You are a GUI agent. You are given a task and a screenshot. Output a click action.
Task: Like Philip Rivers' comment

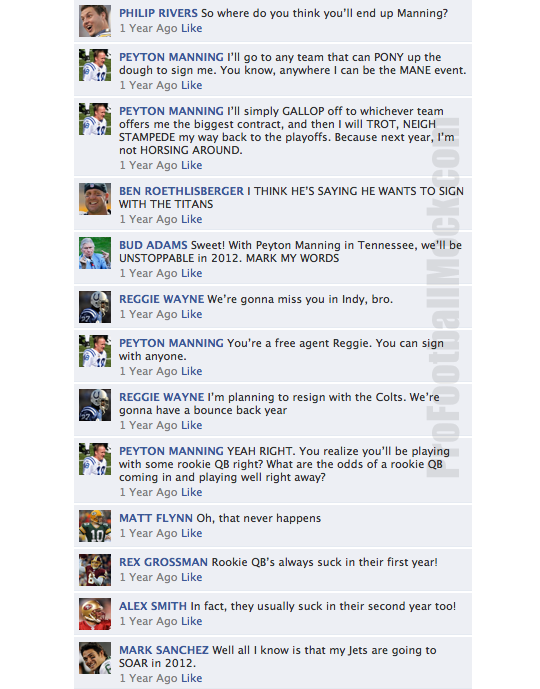click(x=192, y=28)
